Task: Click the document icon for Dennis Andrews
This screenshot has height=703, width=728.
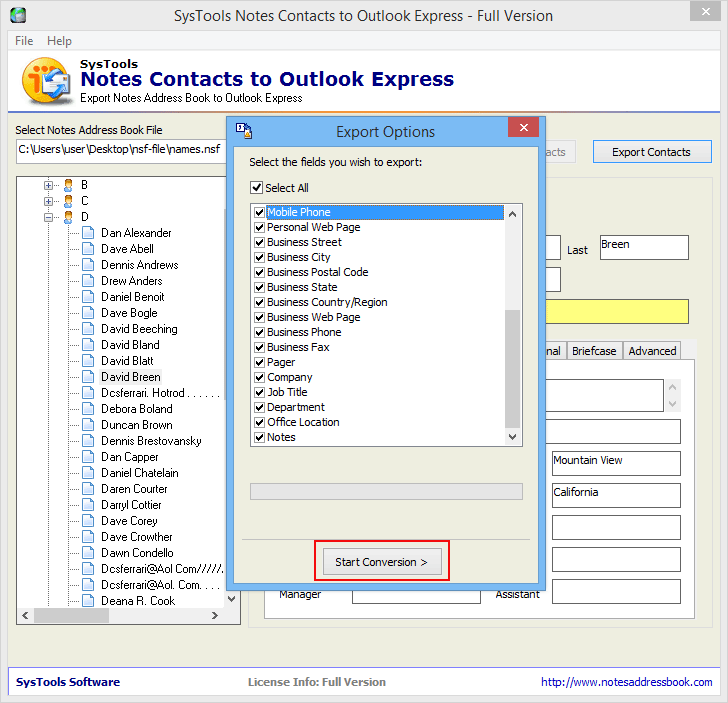Action: (x=88, y=265)
